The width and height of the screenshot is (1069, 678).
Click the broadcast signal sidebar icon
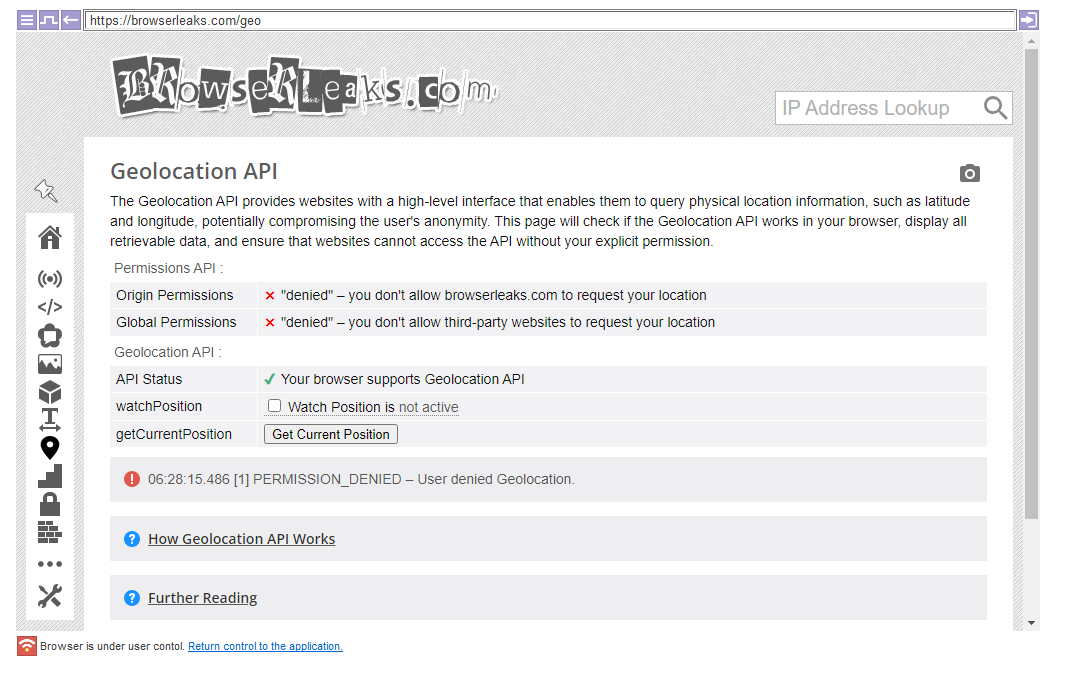point(49,279)
